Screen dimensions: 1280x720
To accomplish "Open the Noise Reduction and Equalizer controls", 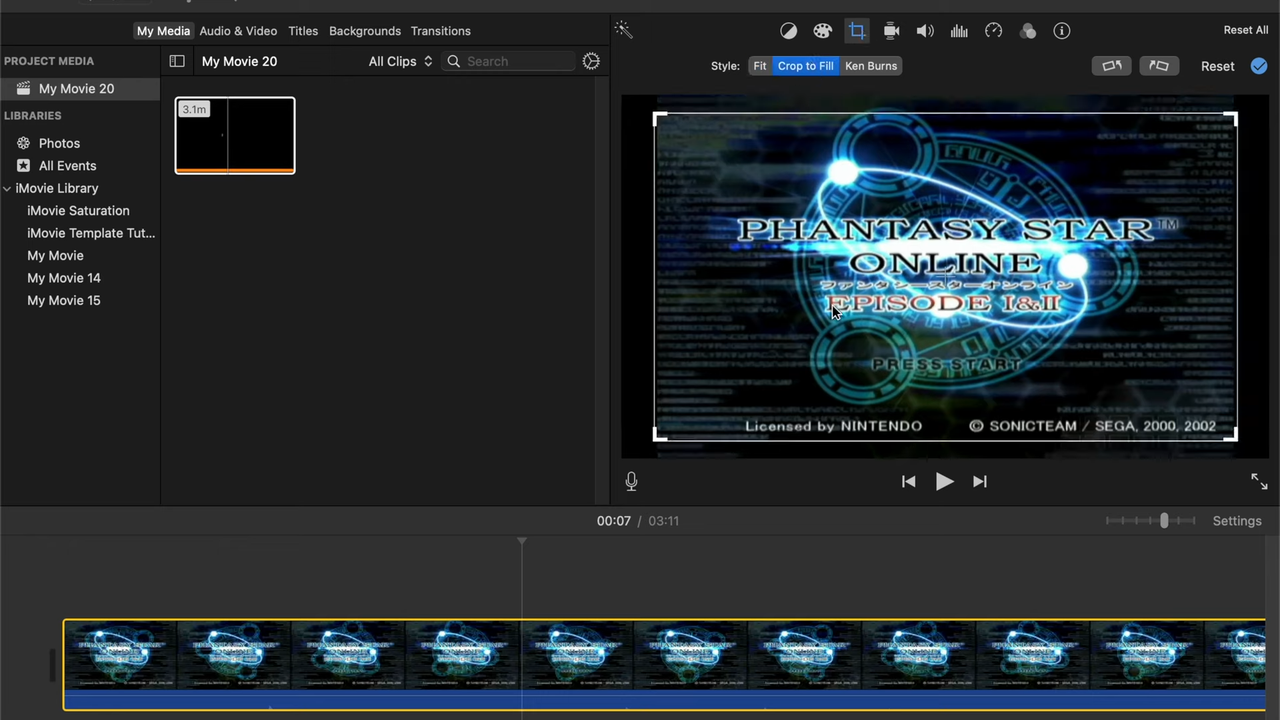I will click(959, 31).
